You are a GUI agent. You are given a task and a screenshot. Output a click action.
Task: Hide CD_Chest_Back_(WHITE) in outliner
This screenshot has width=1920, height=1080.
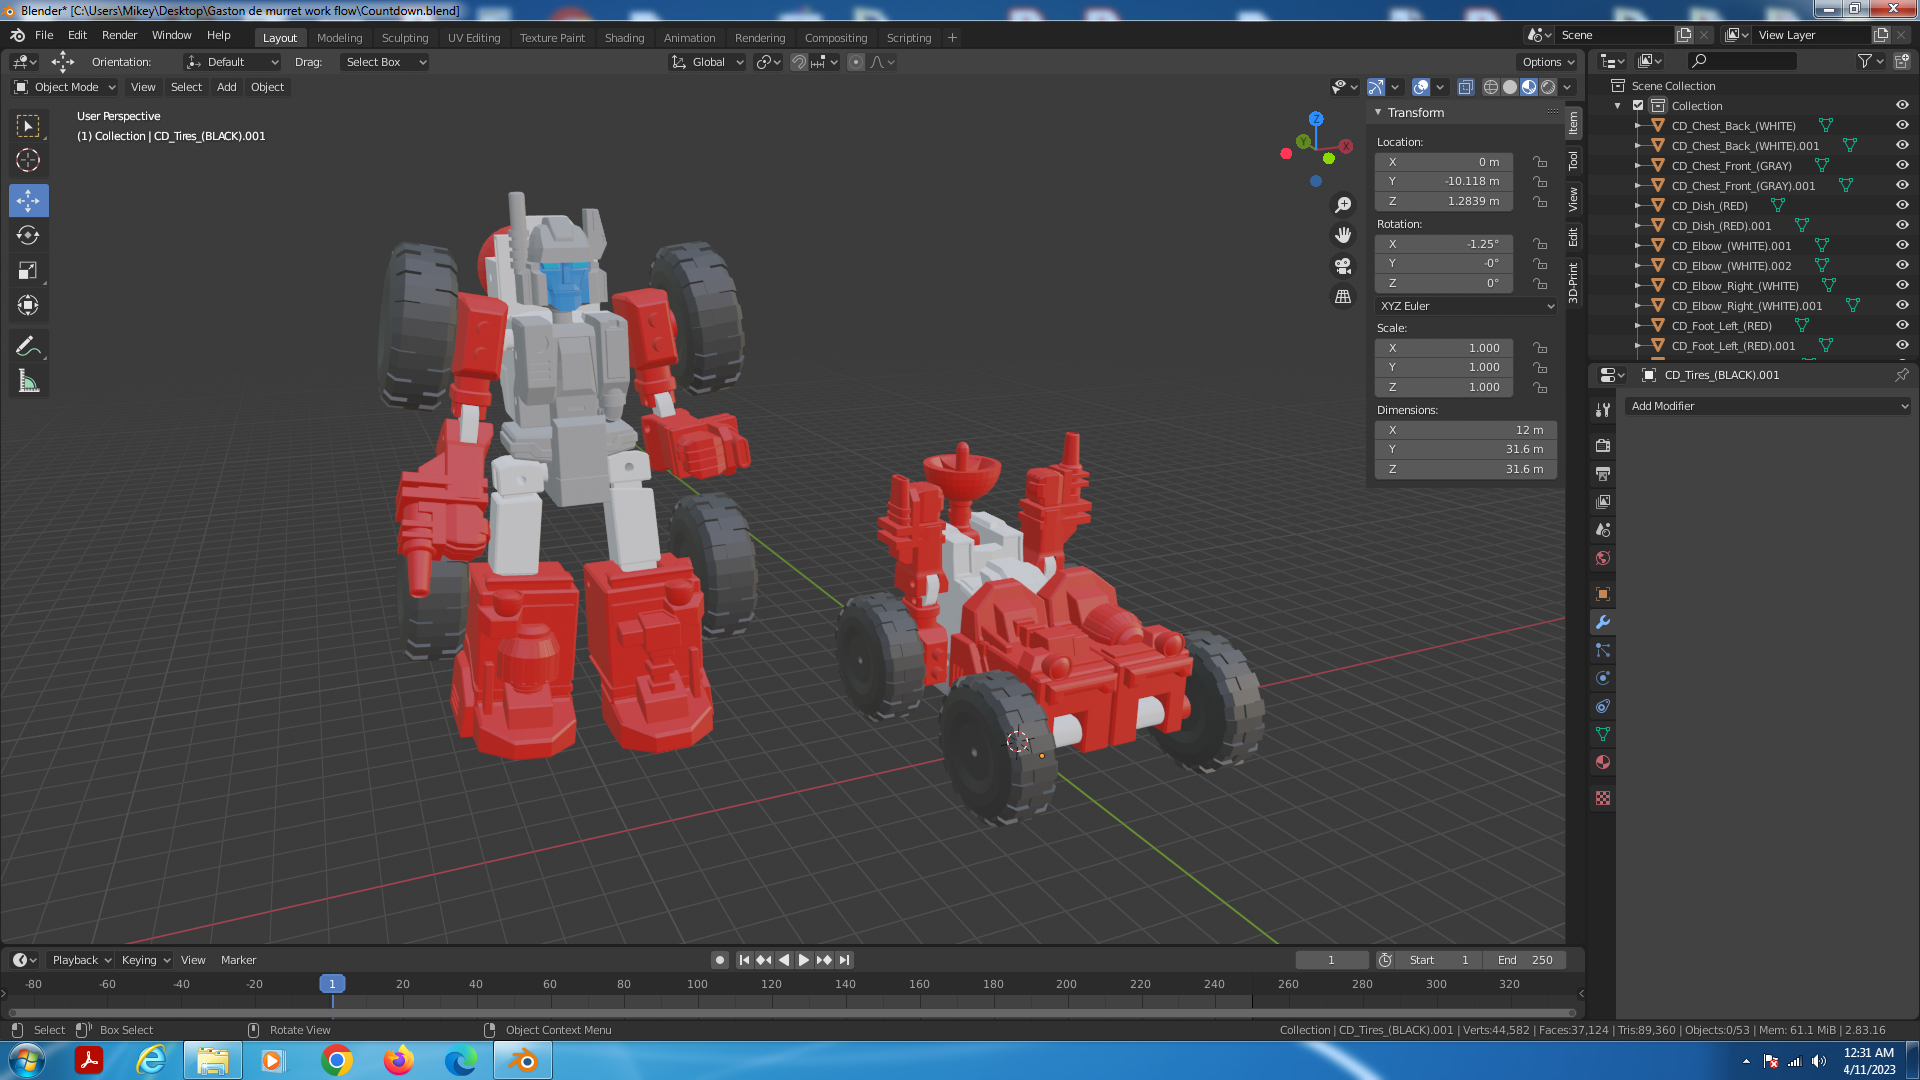(1902, 125)
